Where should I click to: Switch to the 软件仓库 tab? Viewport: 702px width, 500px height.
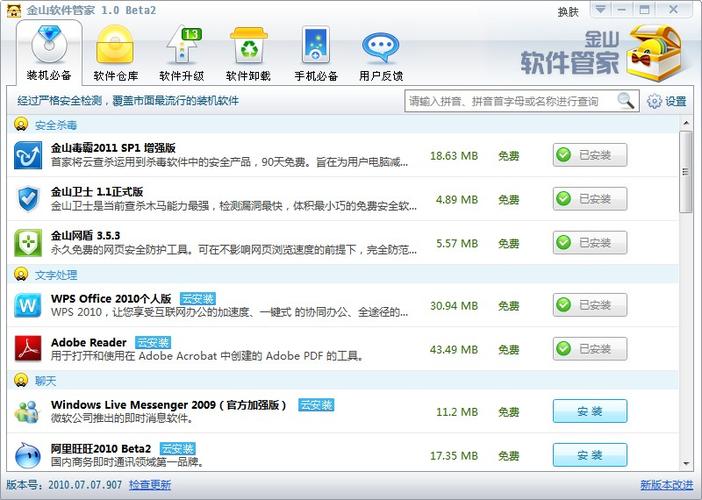116,53
